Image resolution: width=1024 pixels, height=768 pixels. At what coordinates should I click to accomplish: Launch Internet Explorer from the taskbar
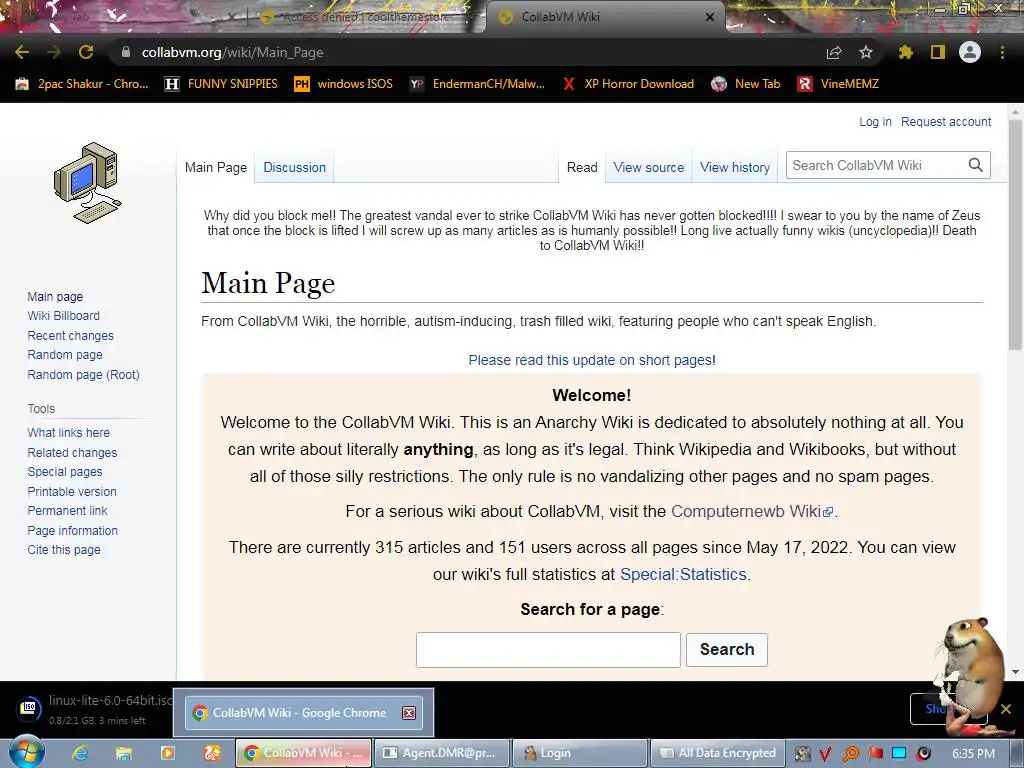pyautogui.click(x=80, y=753)
